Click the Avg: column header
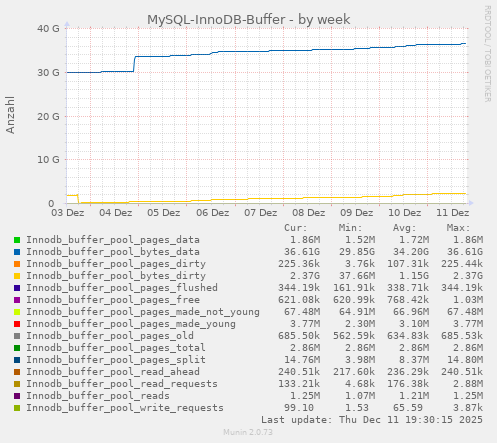This screenshot has width=497, height=443. pos(405,228)
